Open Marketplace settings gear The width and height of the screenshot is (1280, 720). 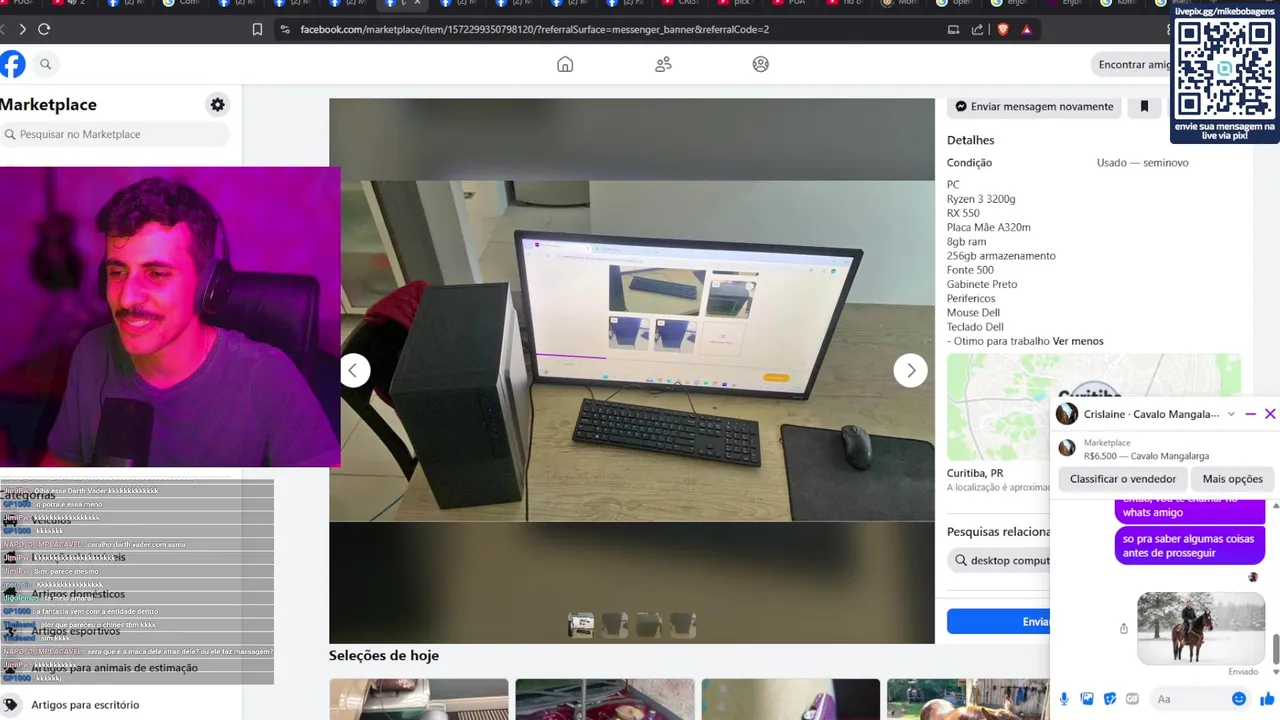(217, 104)
